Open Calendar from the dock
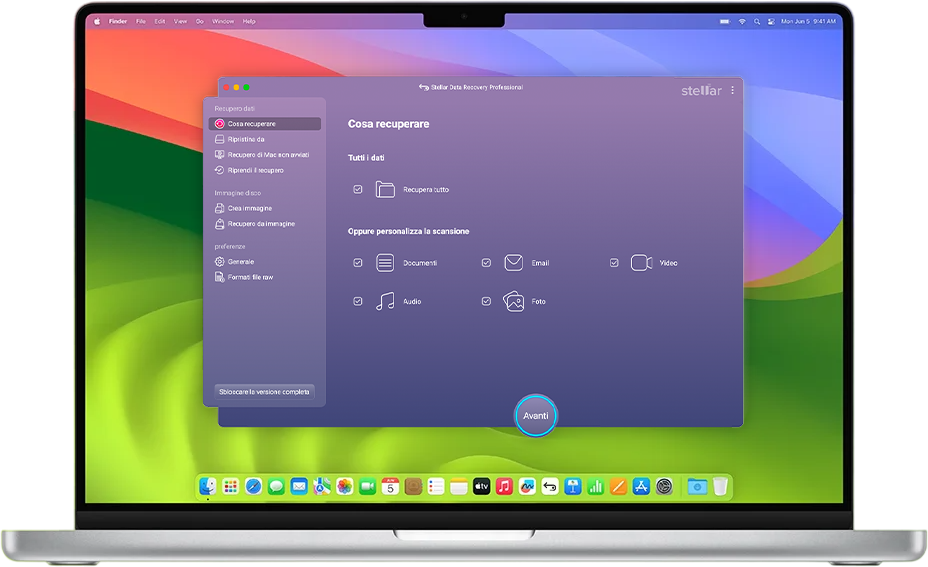This screenshot has width=928, height=567. (x=391, y=487)
